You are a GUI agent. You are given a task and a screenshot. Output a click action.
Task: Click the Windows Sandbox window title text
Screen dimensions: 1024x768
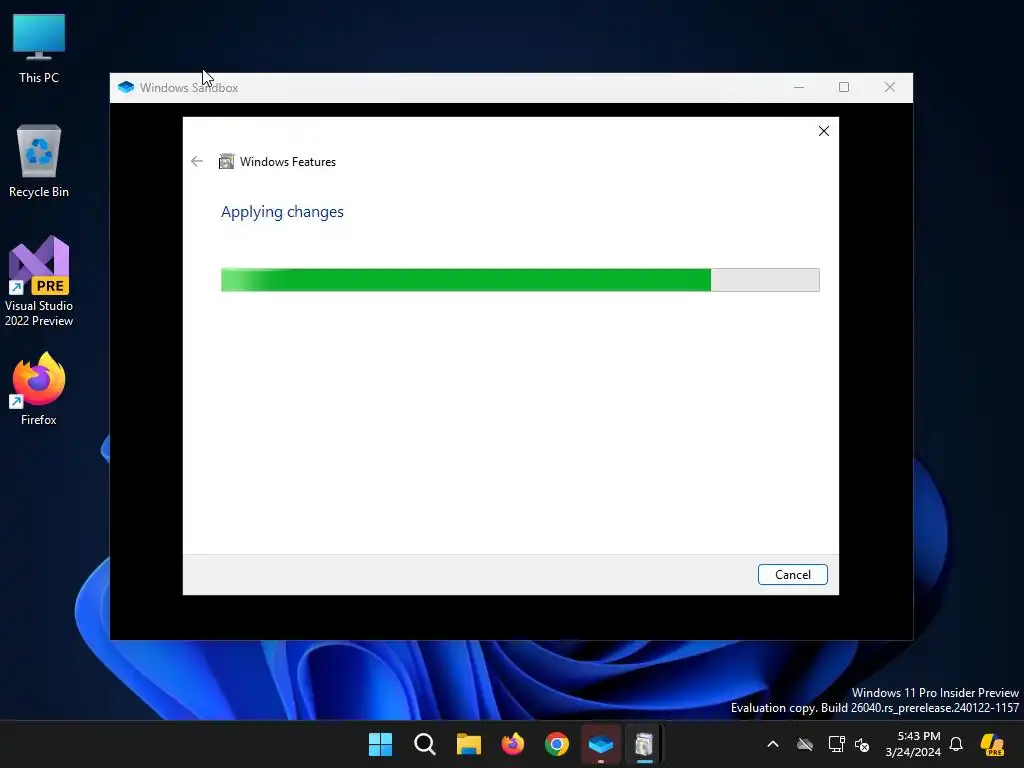pos(189,88)
